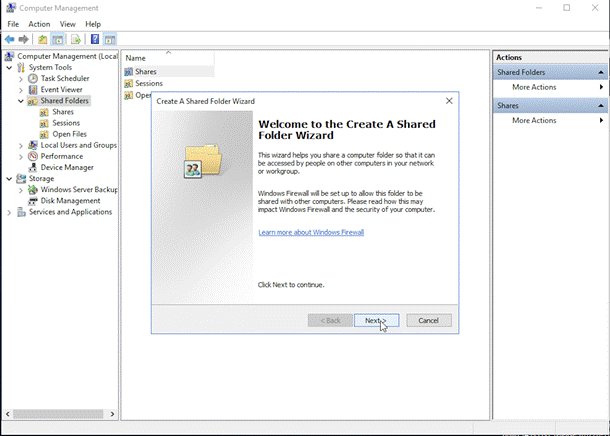Collapse the System Tools tree node
Viewport: 610px width, 436px height.
point(9,68)
